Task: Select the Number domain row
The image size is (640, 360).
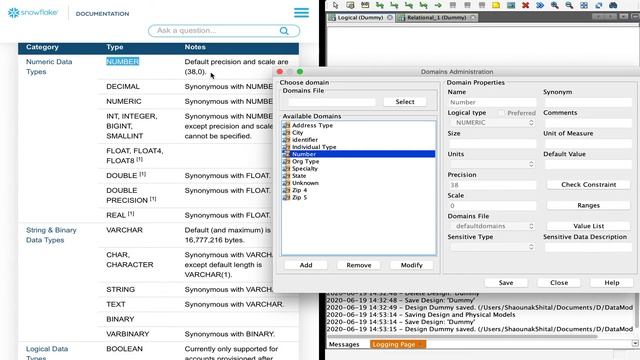Action: (x=359, y=154)
